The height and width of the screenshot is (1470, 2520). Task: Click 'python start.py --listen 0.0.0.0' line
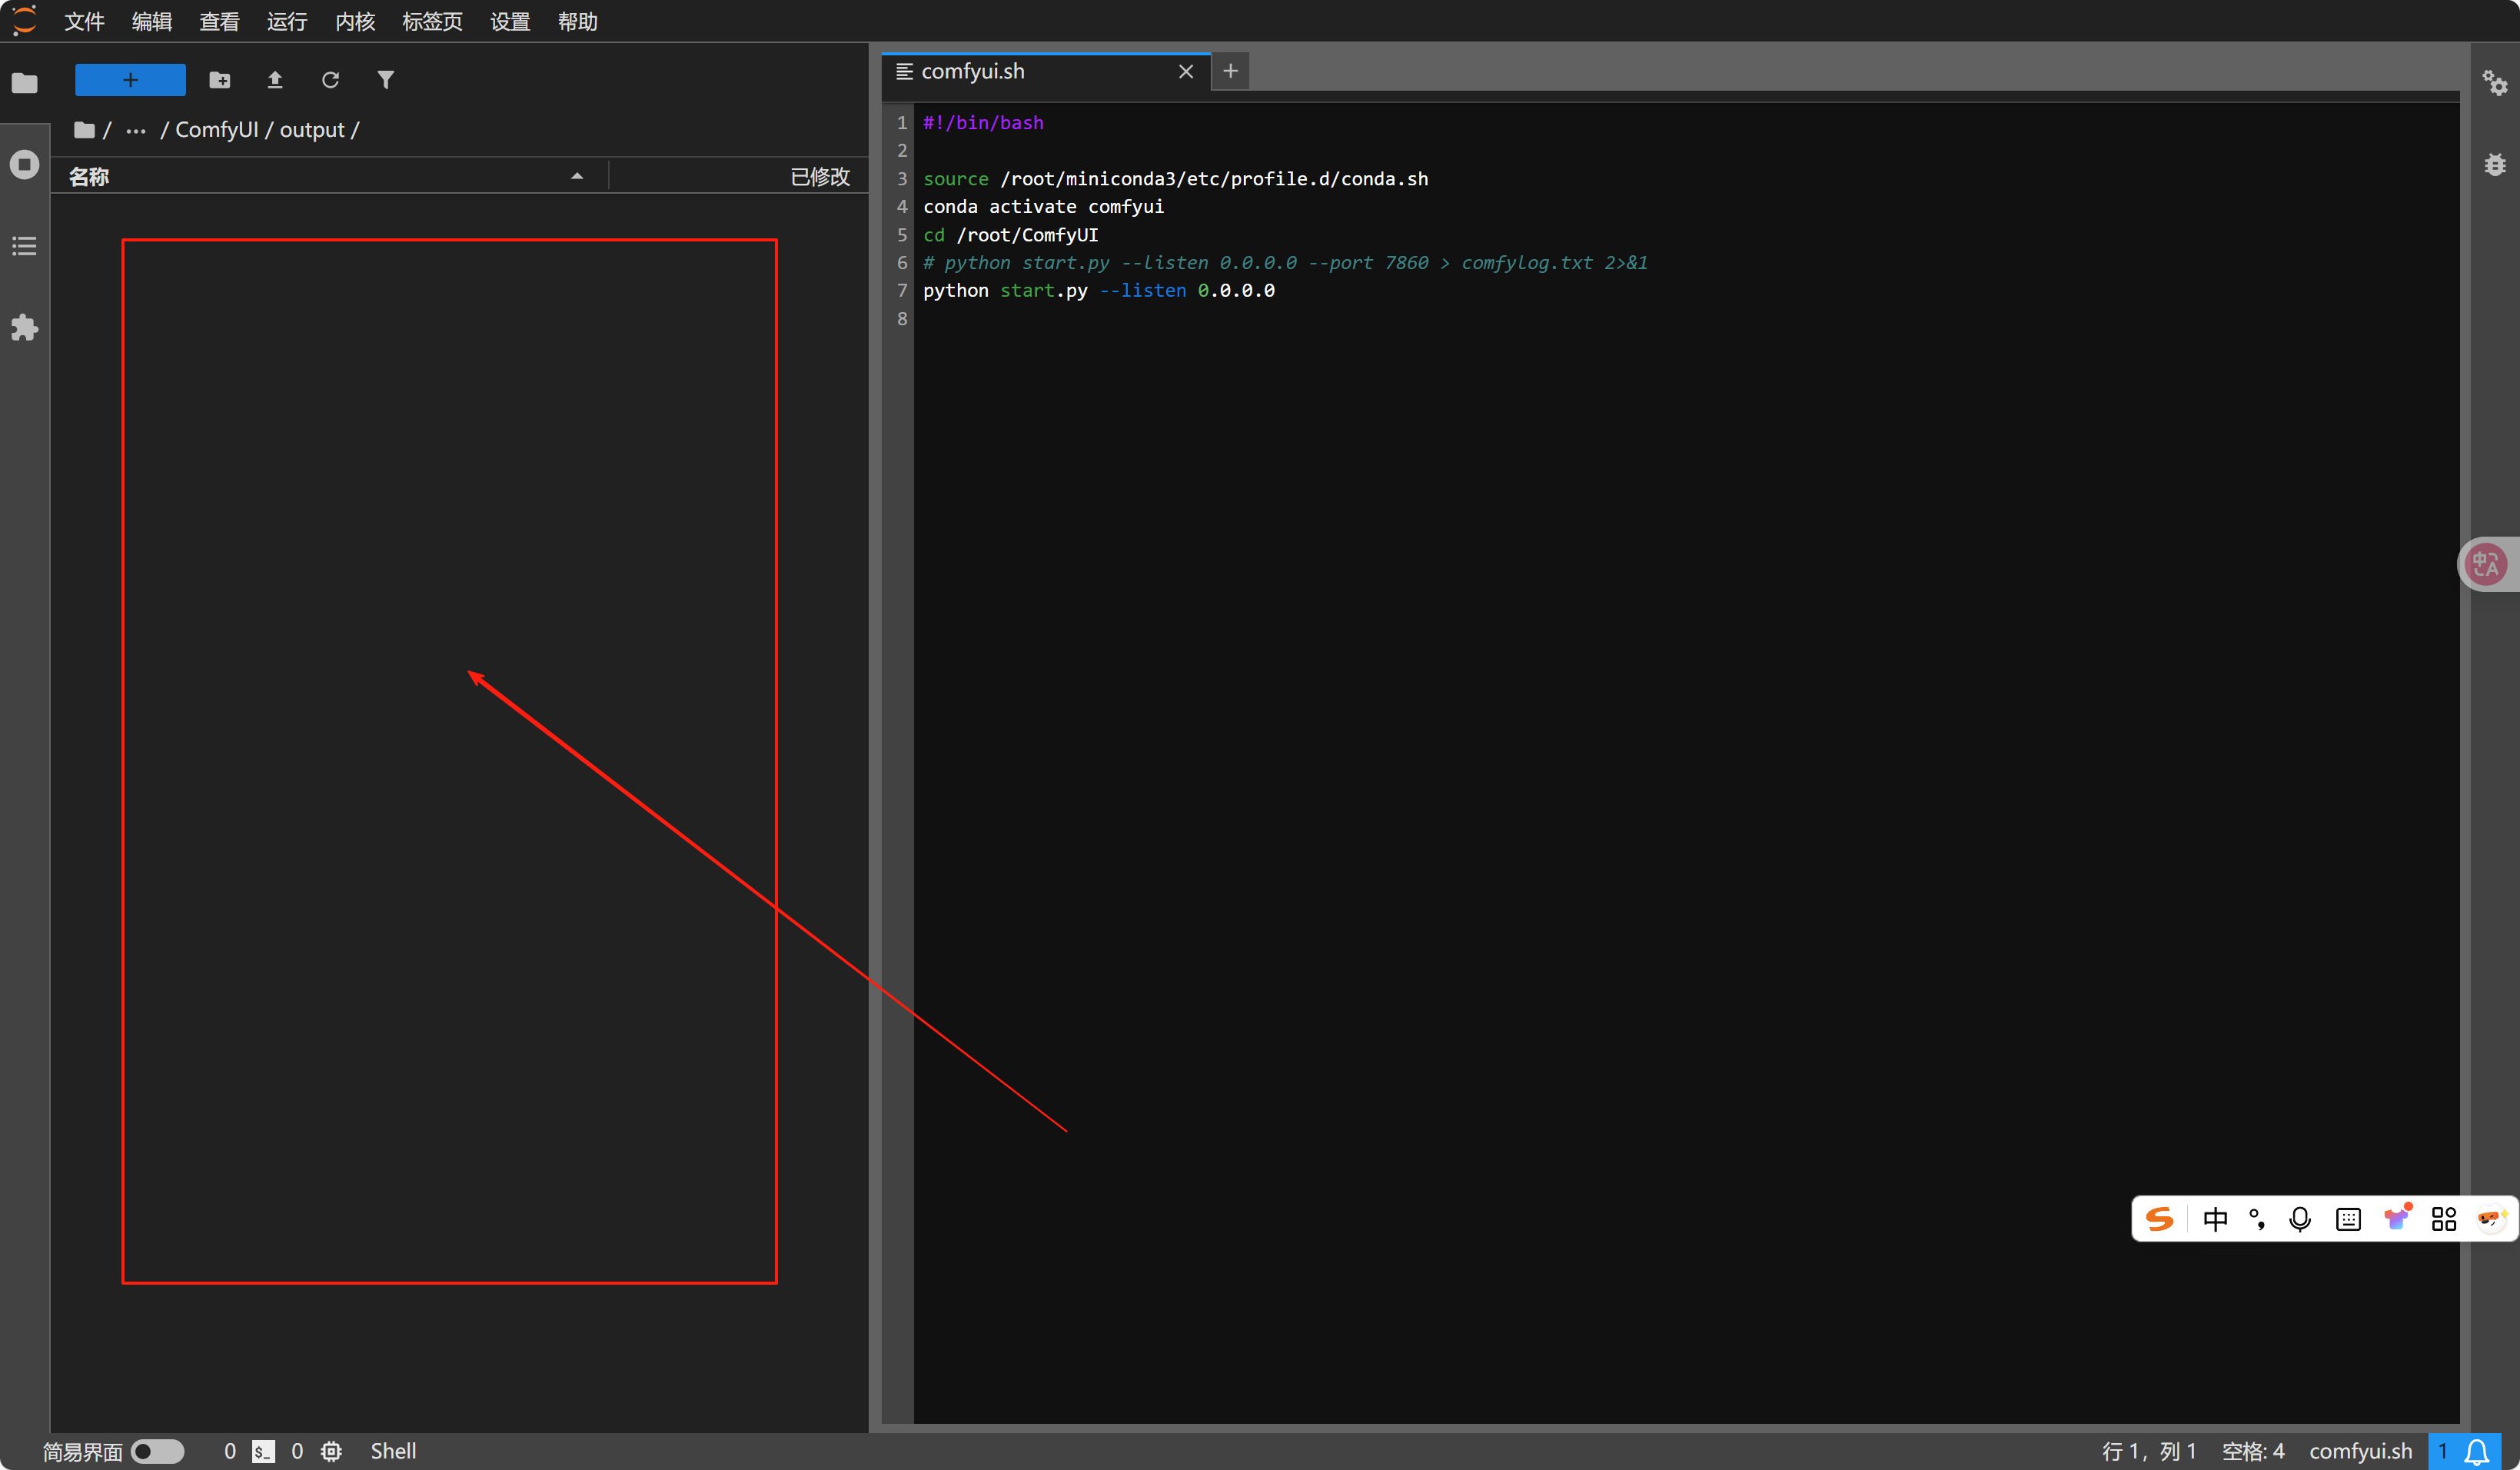[1098, 291]
